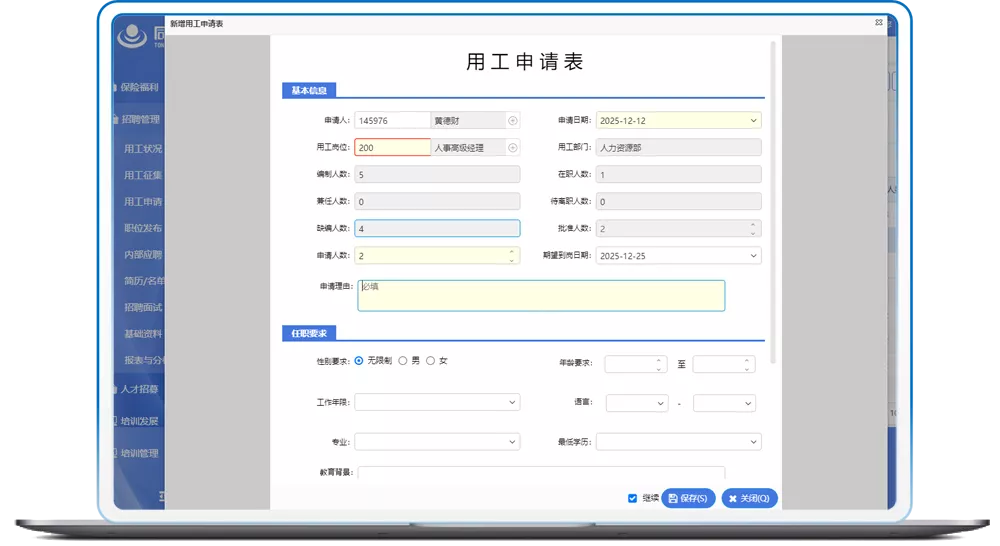
Task: Toggle the 继续 checkbox
Action: [632, 499]
